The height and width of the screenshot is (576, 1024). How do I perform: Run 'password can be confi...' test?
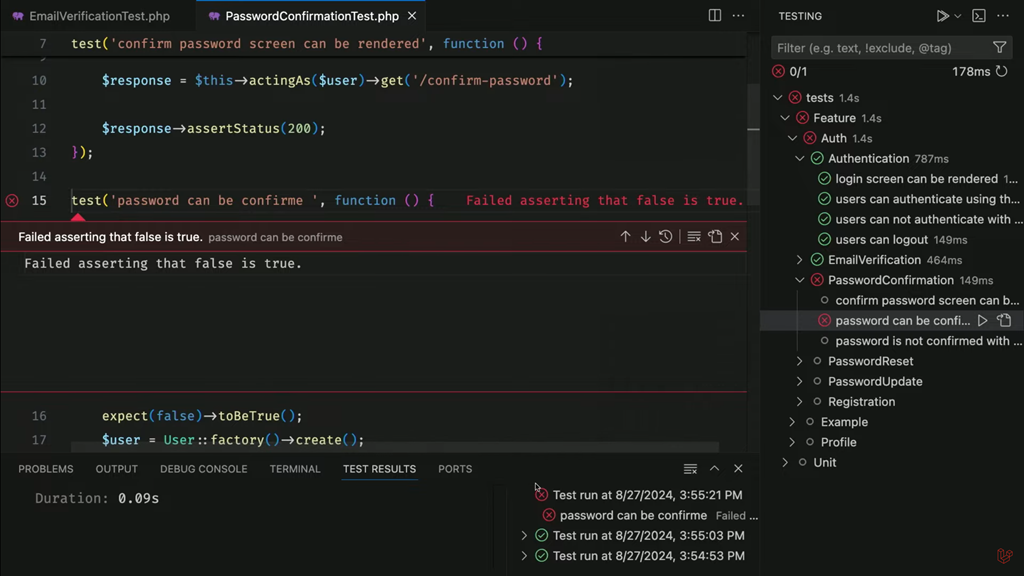click(982, 321)
